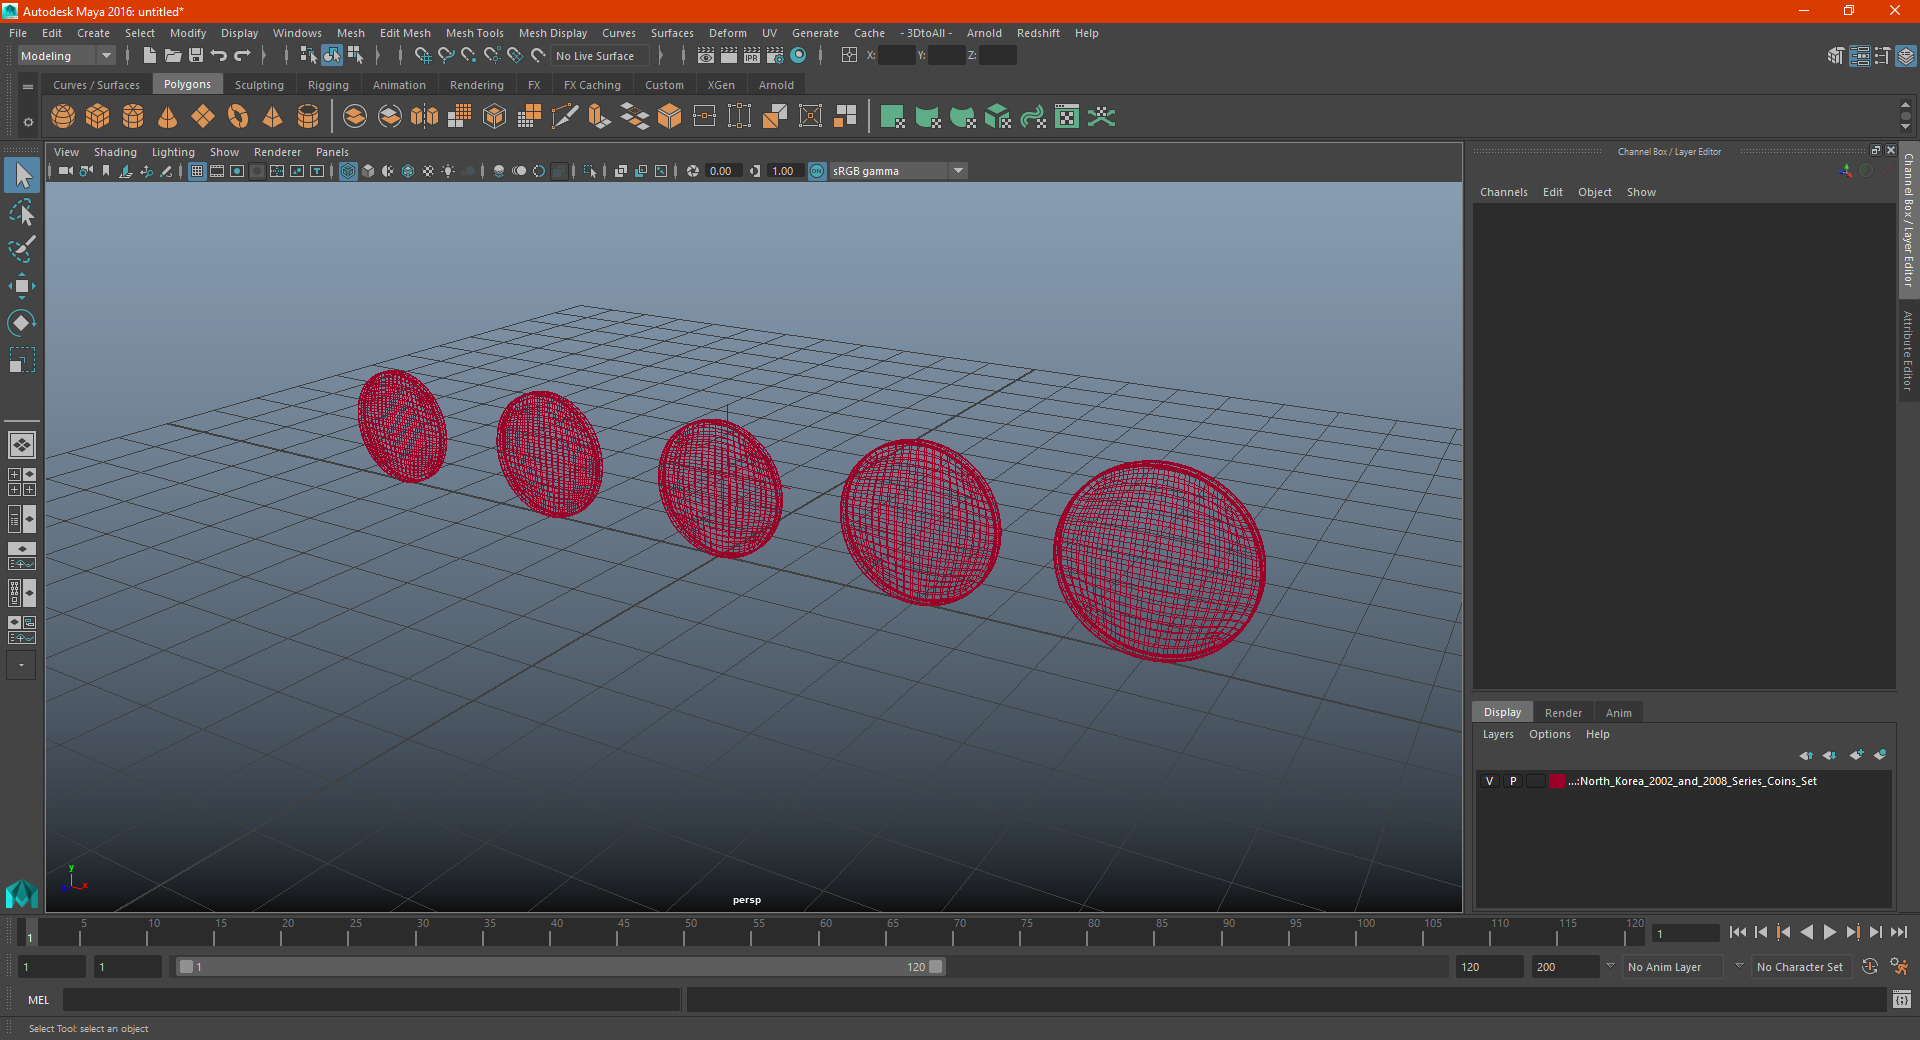
Task: Open the No Character Set dropdown
Action: pyautogui.click(x=1801, y=967)
